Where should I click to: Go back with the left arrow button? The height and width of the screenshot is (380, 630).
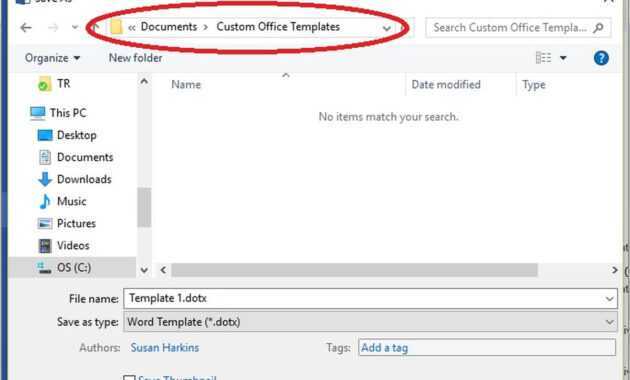(26, 27)
